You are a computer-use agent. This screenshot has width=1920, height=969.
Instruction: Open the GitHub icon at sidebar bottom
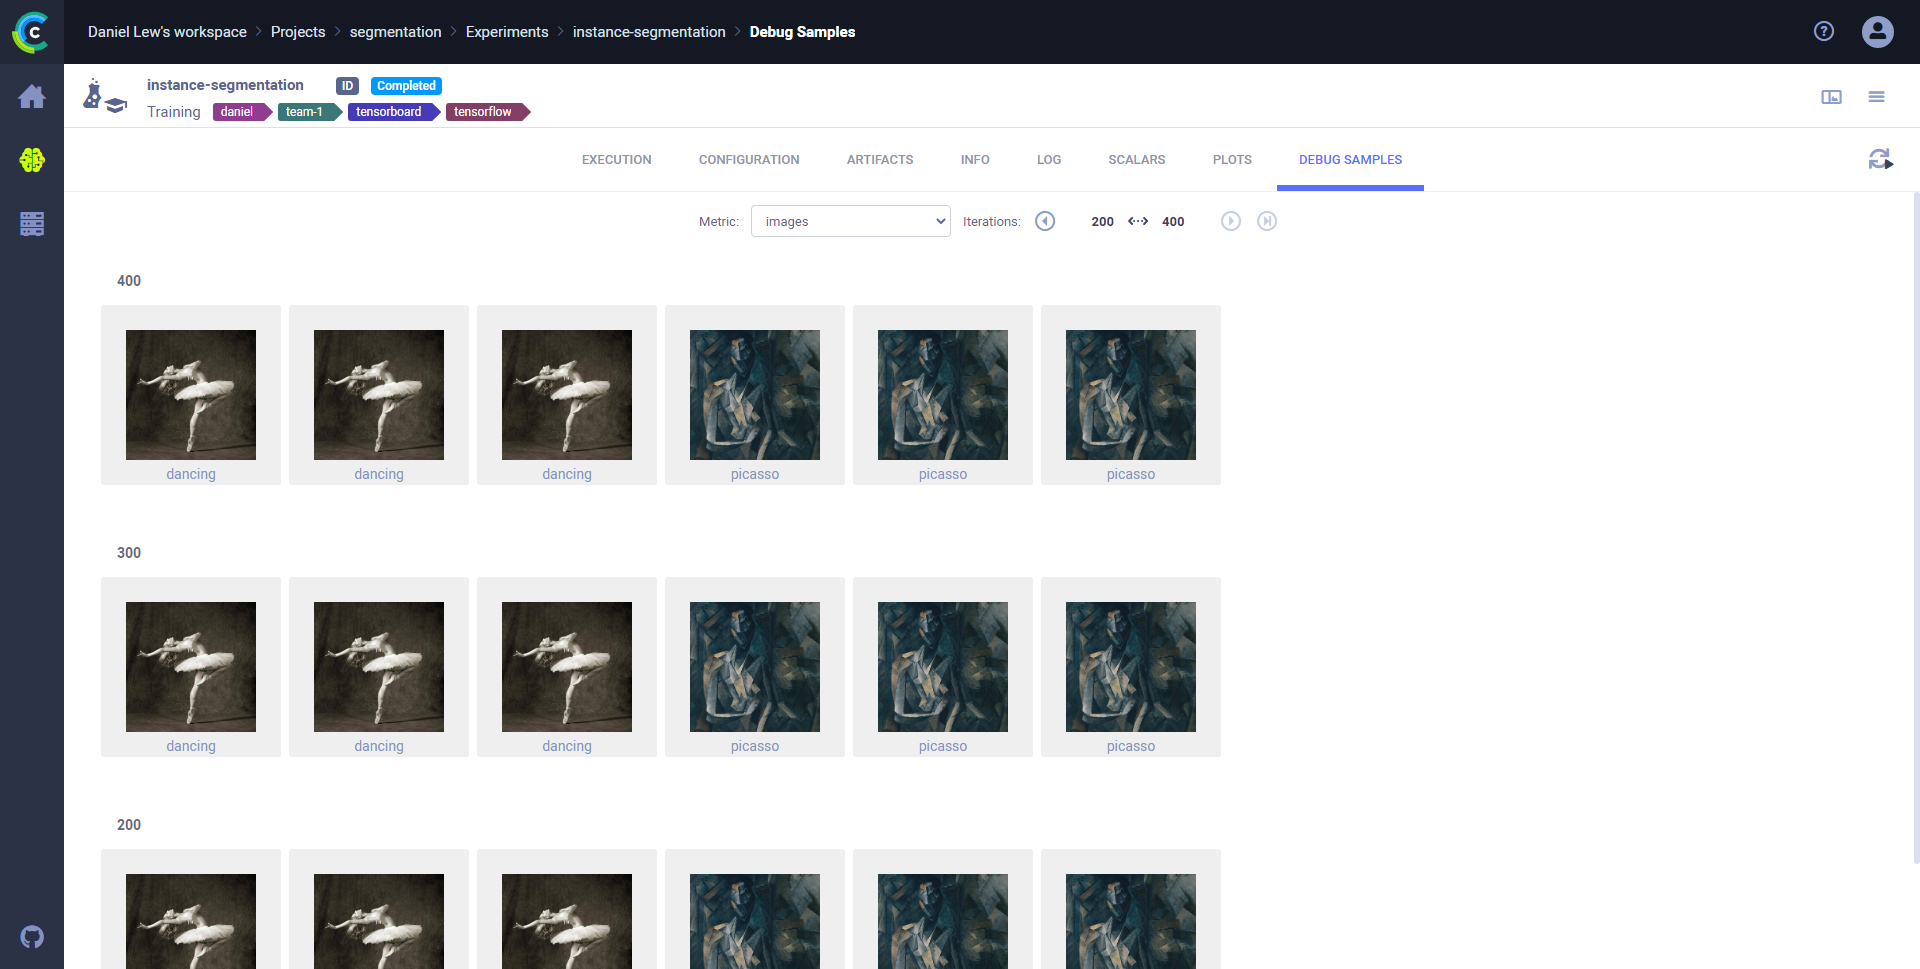32,937
